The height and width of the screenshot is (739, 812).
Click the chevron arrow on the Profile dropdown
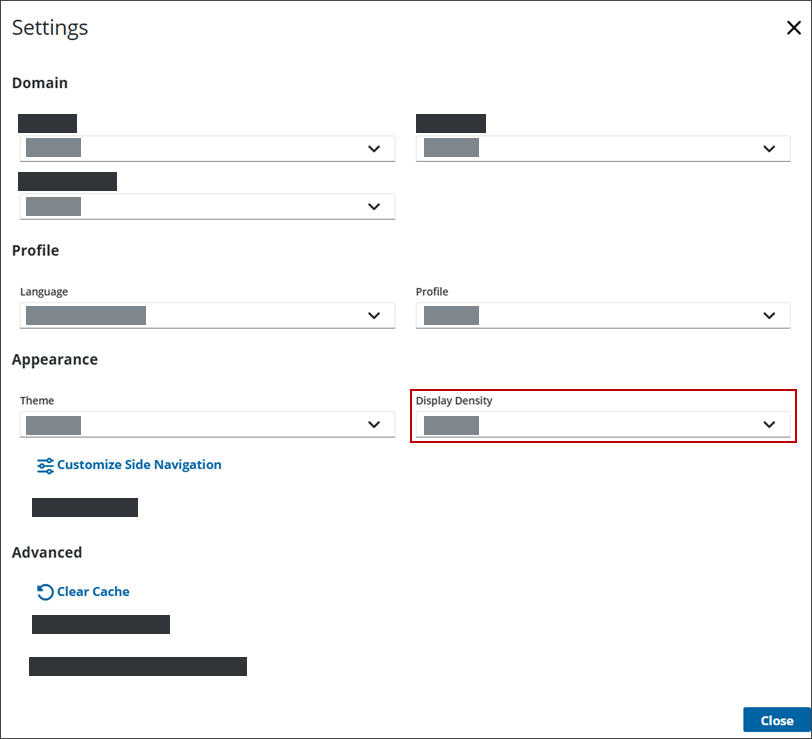(769, 316)
